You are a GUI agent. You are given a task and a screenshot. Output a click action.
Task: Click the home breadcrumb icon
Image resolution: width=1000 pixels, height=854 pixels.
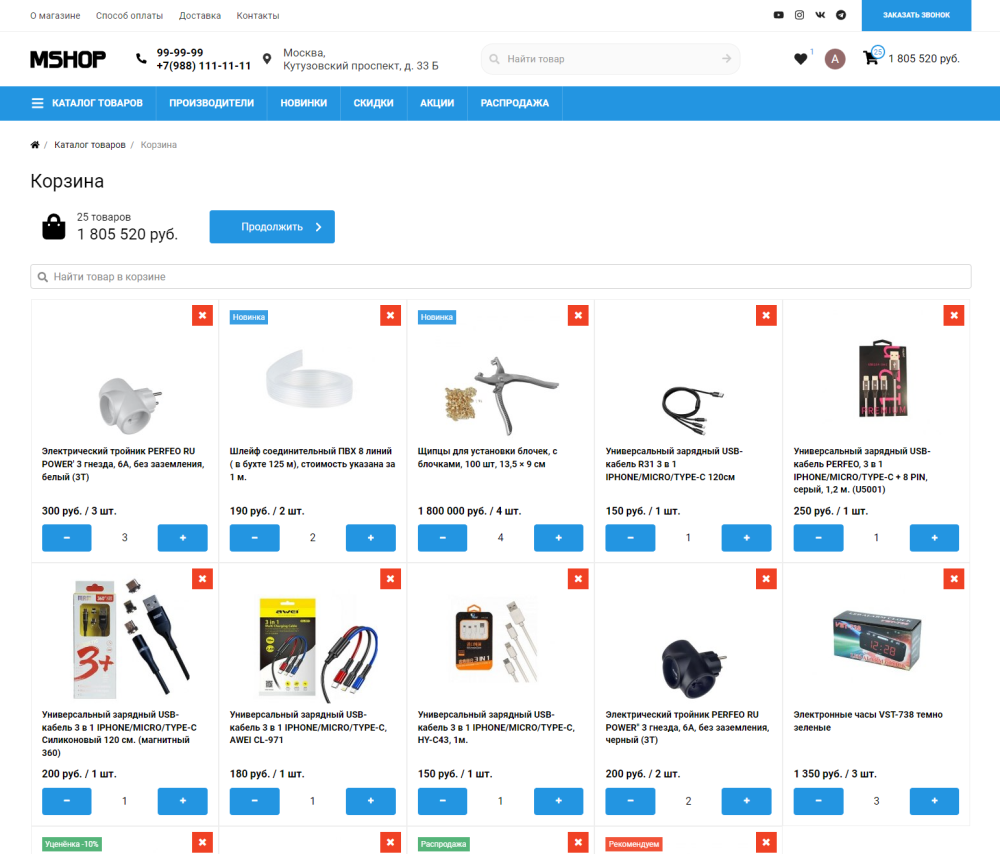(35, 145)
